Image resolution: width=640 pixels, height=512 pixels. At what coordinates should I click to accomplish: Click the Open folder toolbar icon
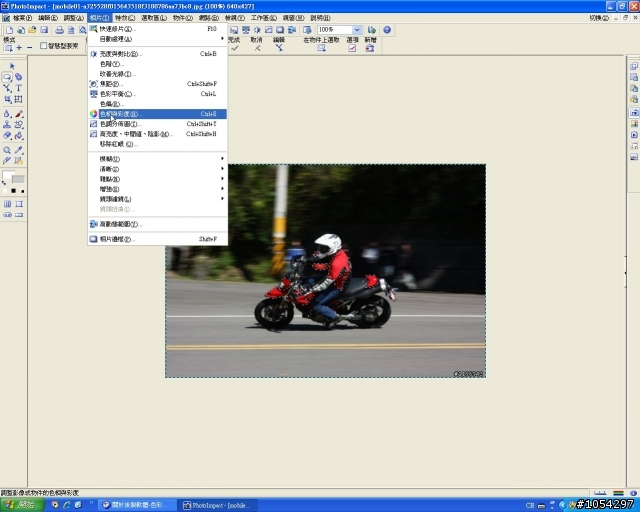(32, 30)
